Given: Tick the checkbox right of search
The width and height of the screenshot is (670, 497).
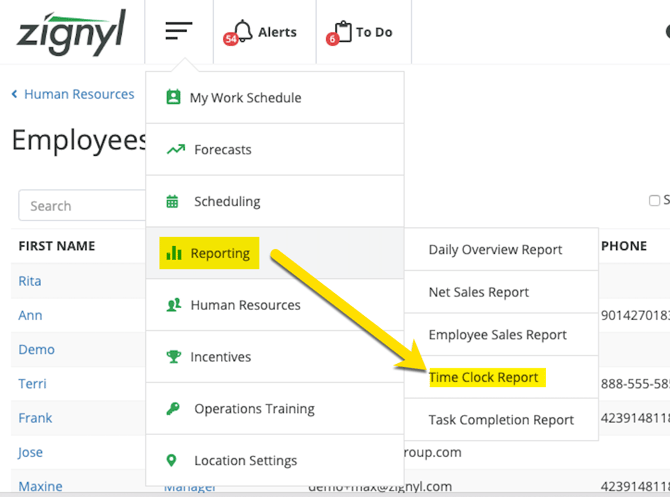Looking at the screenshot, I should pyautogui.click(x=654, y=200).
